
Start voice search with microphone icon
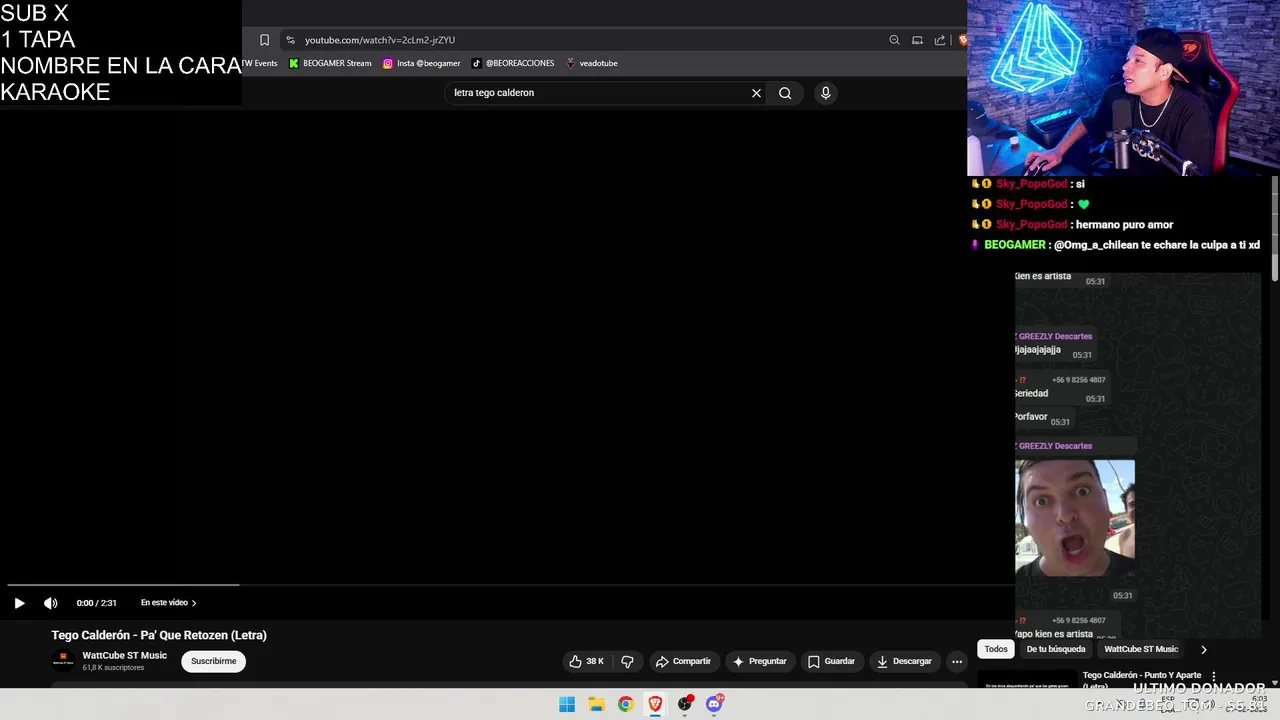tap(825, 93)
